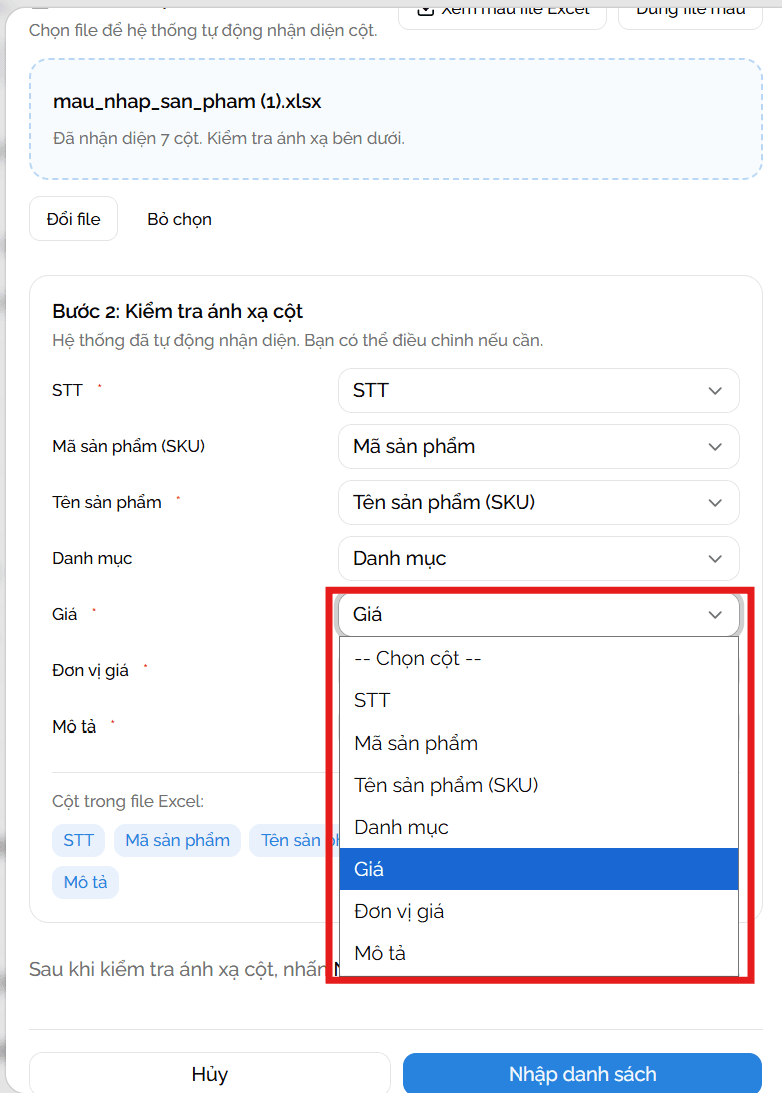
Task: Select Đơn vị giá option in list
Action: pyautogui.click(x=538, y=911)
